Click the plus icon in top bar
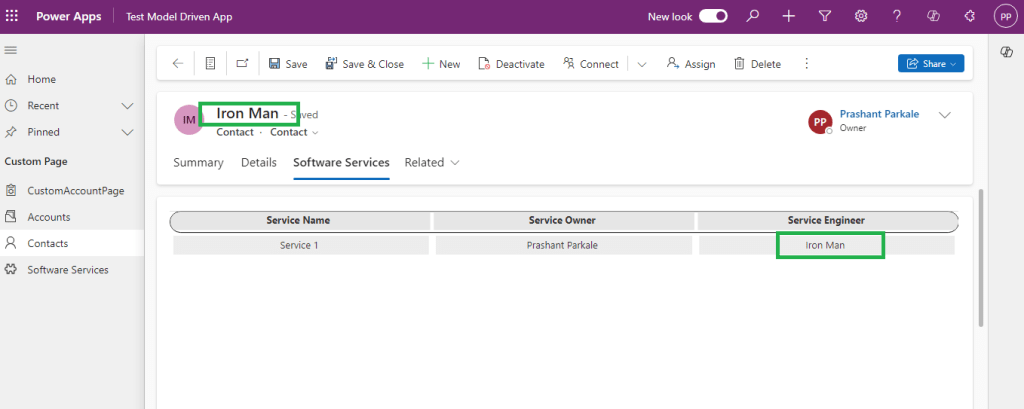The image size is (1024, 409). point(789,16)
